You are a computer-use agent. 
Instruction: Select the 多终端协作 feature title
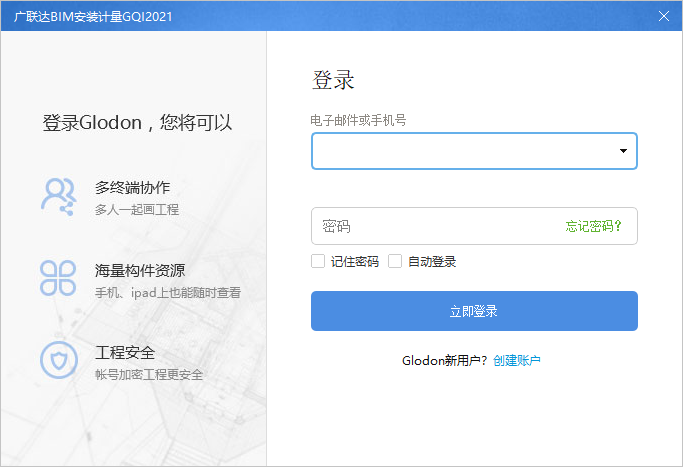132,187
